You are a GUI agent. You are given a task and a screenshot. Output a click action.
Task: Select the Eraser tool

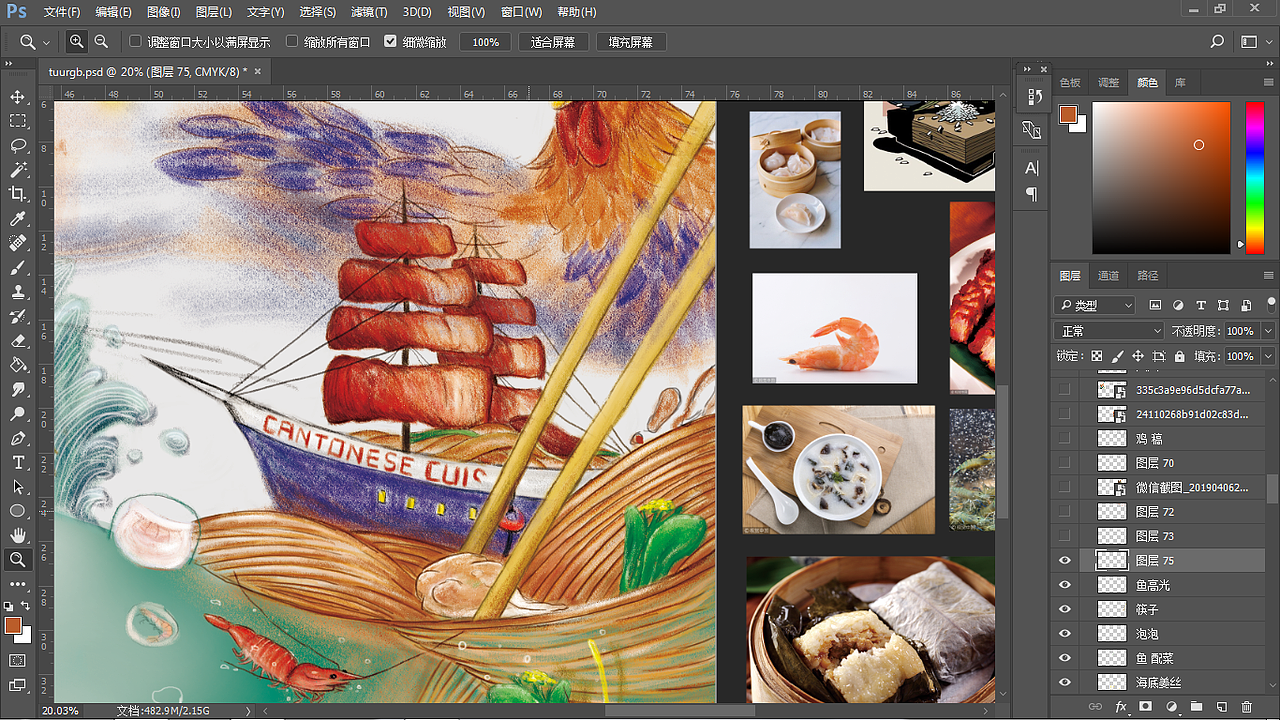click(x=17, y=340)
